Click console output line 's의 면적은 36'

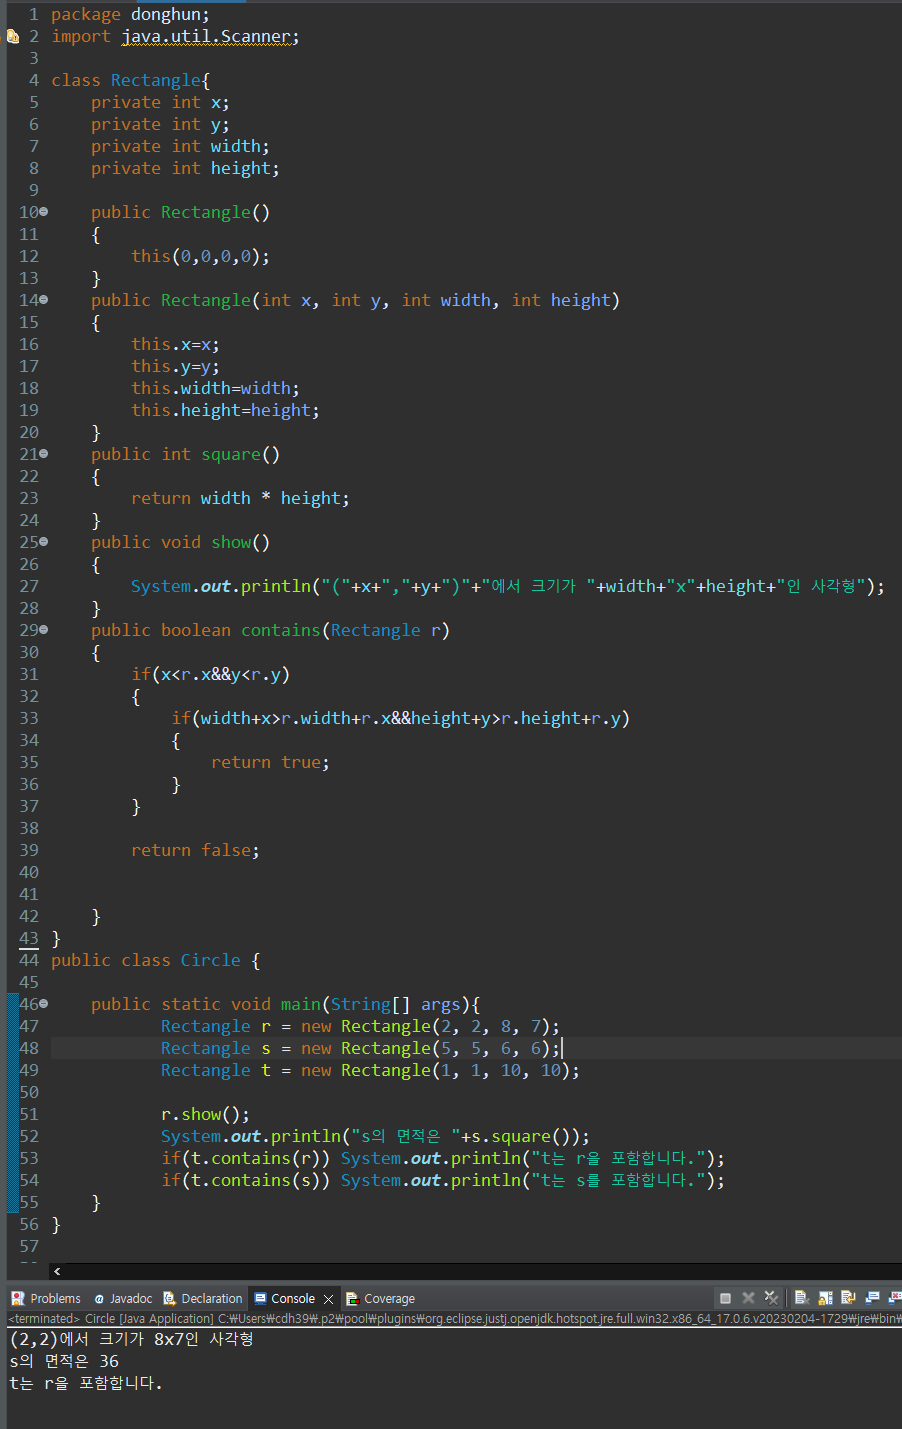tap(64, 1361)
